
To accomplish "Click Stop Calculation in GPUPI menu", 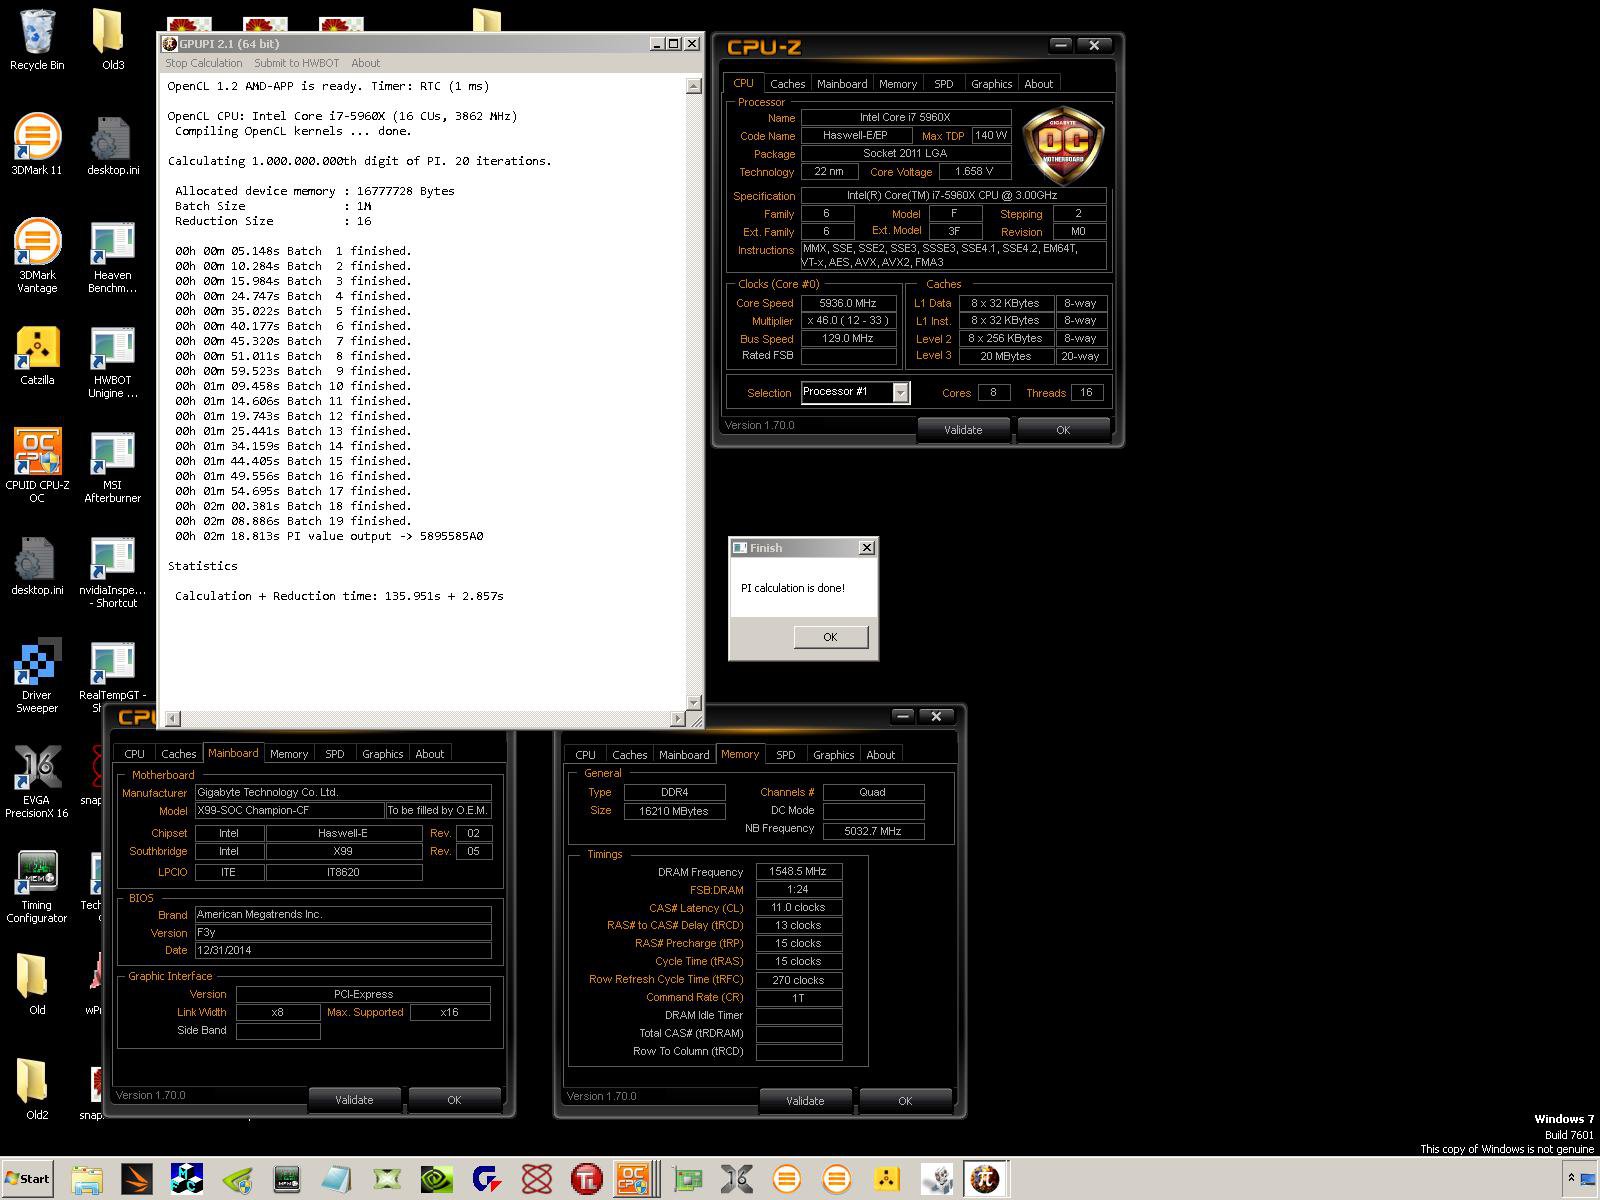I will pos(204,63).
